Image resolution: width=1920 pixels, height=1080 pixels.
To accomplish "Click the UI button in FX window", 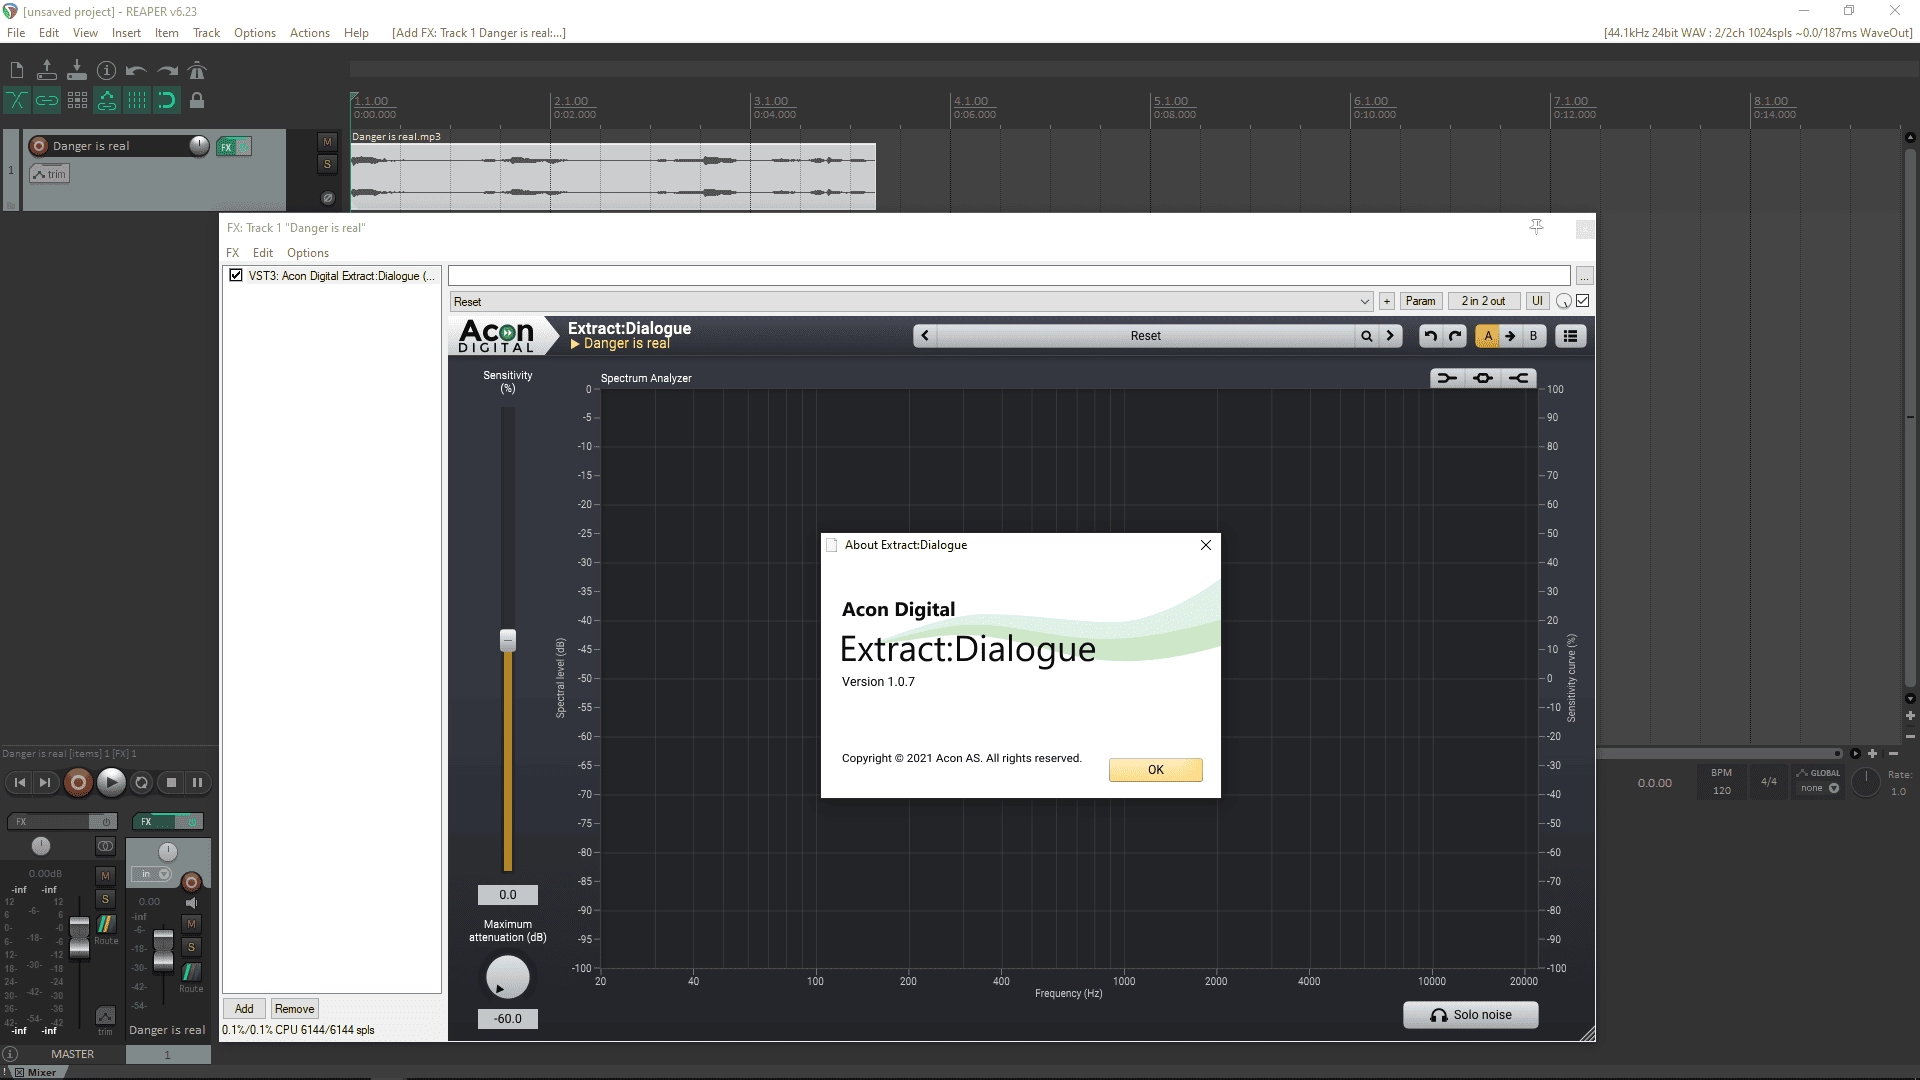I will click(x=1537, y=301).
